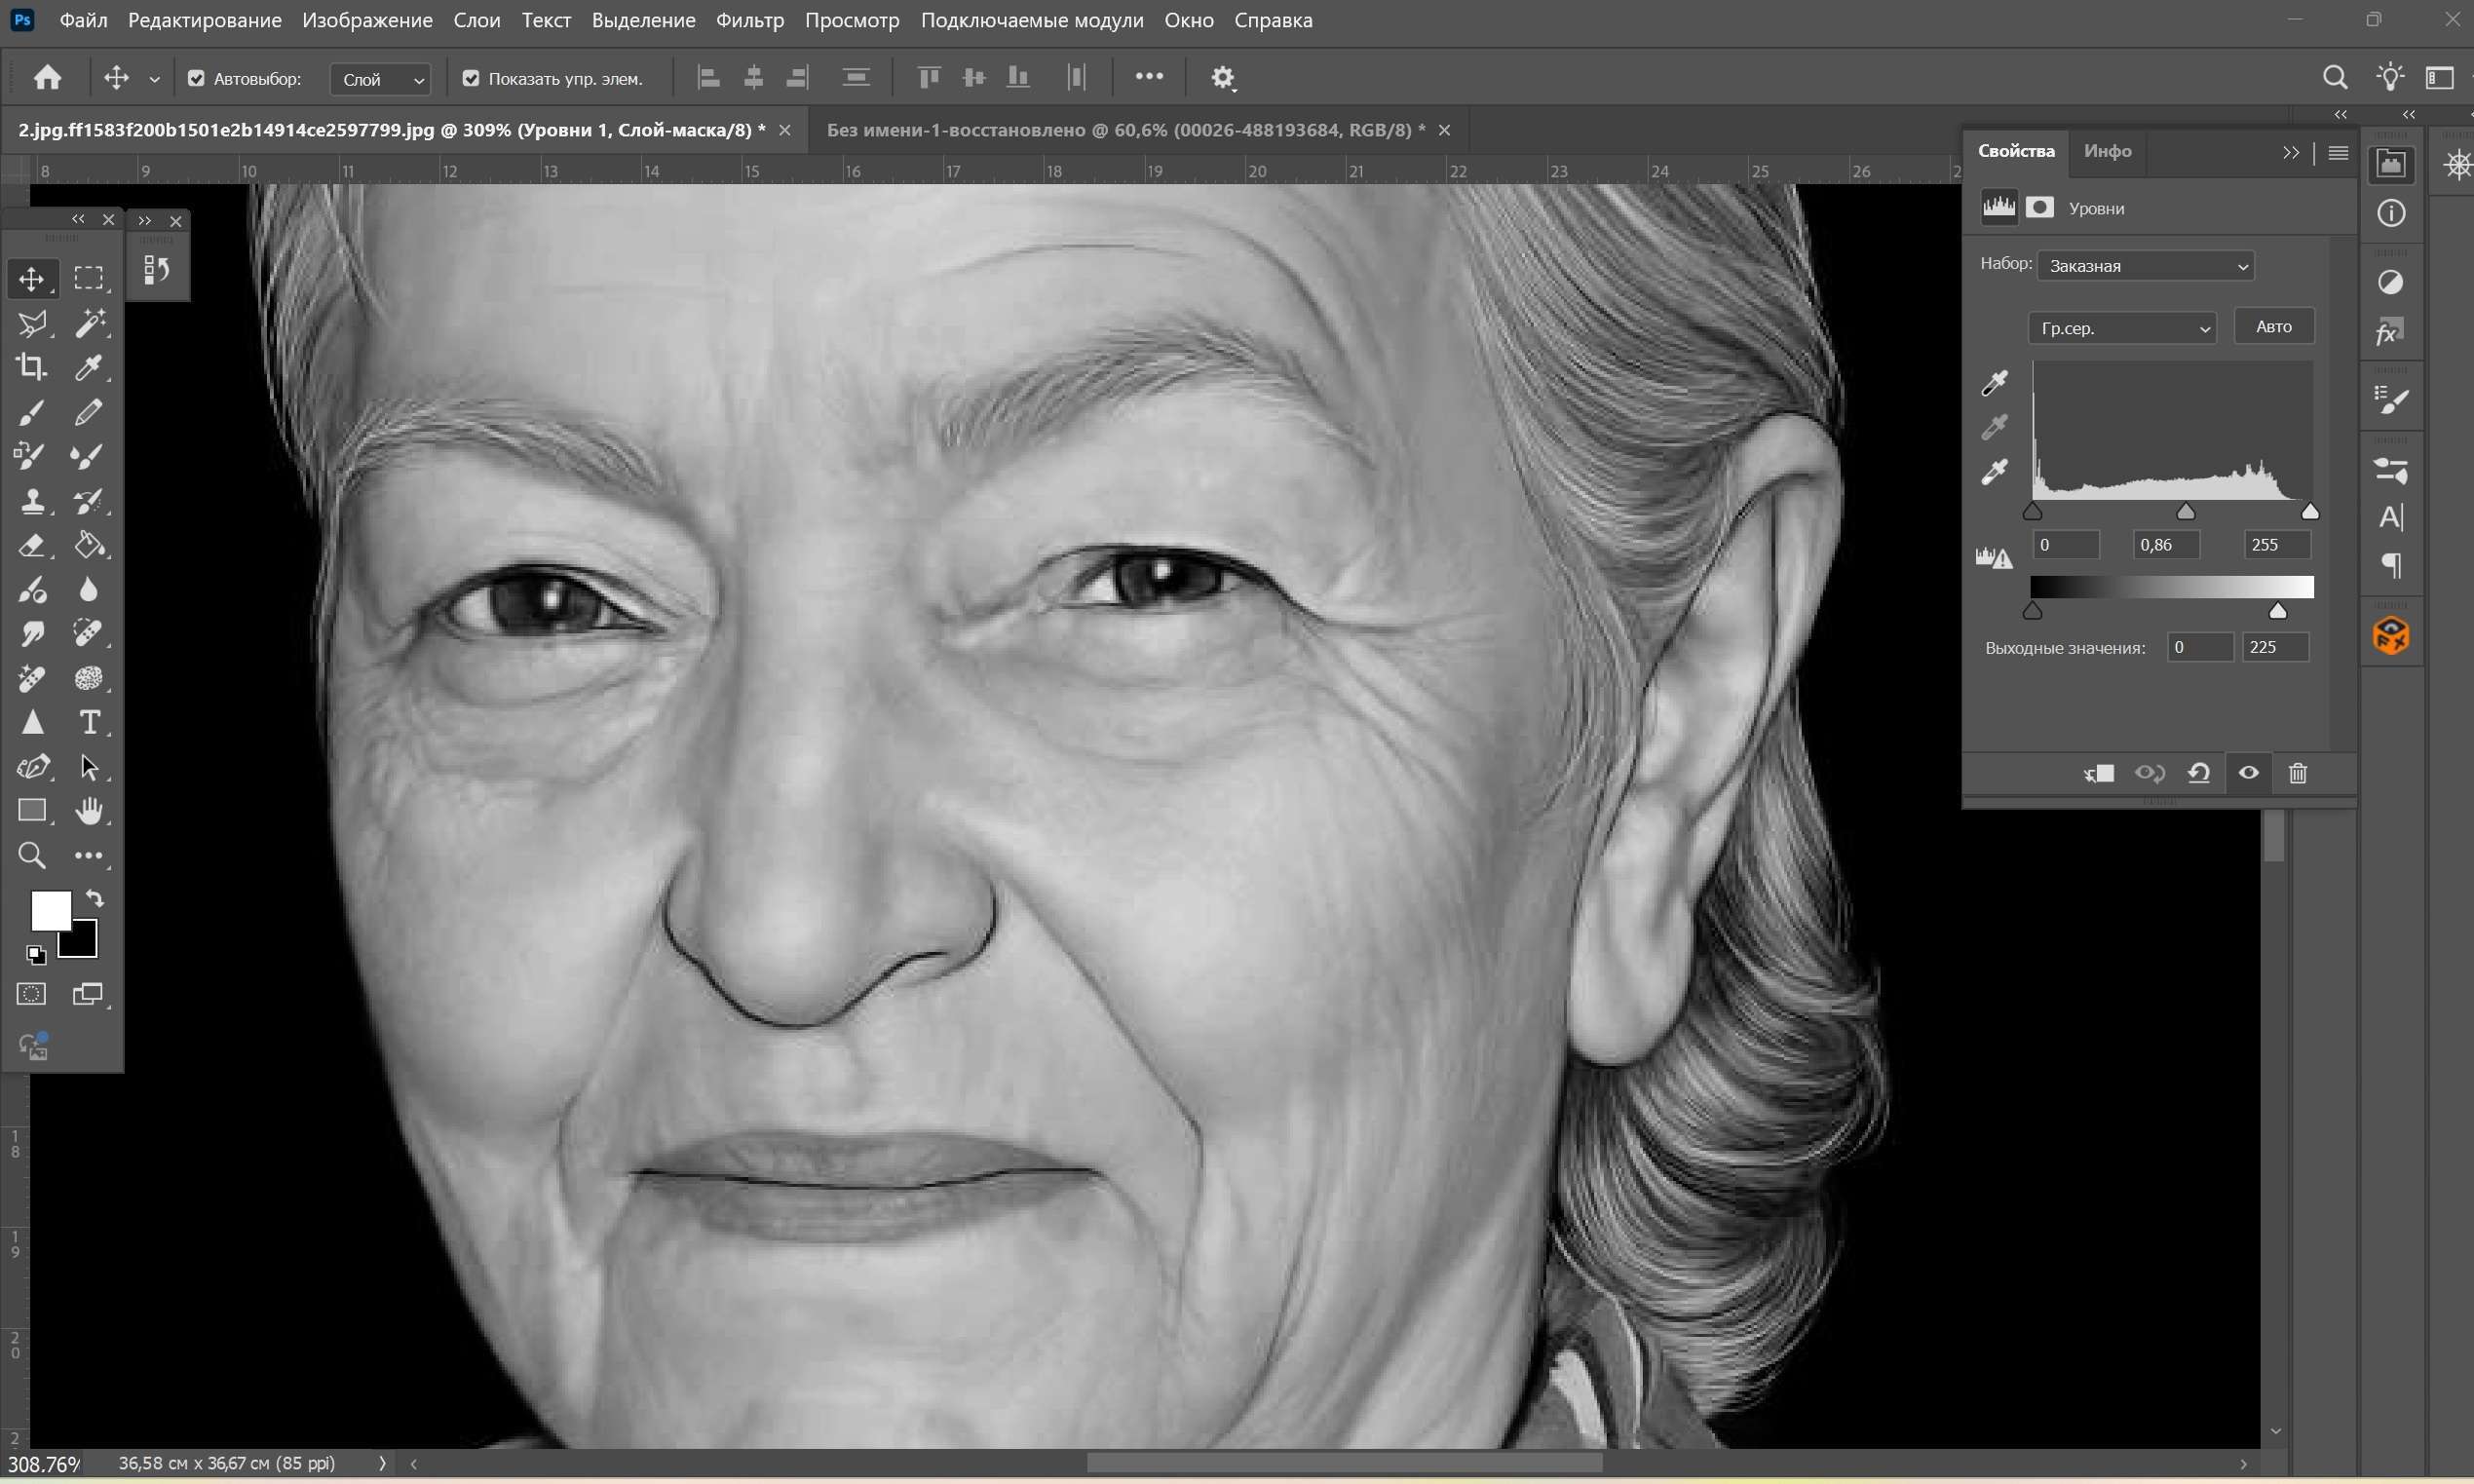Viewport: 2474px width, 1484px height.
Task: Select the Horizontal Type tool
Action: tap(89, 722)
